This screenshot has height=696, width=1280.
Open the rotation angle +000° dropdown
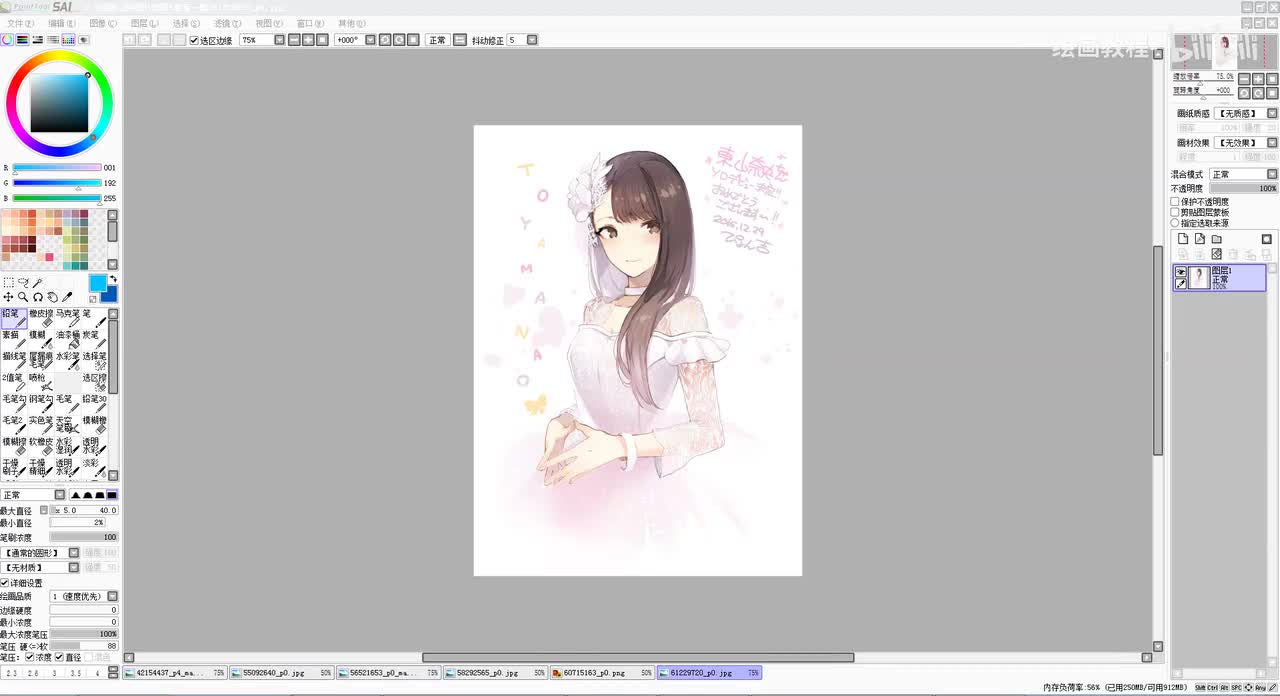pyautogui.click(x=370, y=40)
